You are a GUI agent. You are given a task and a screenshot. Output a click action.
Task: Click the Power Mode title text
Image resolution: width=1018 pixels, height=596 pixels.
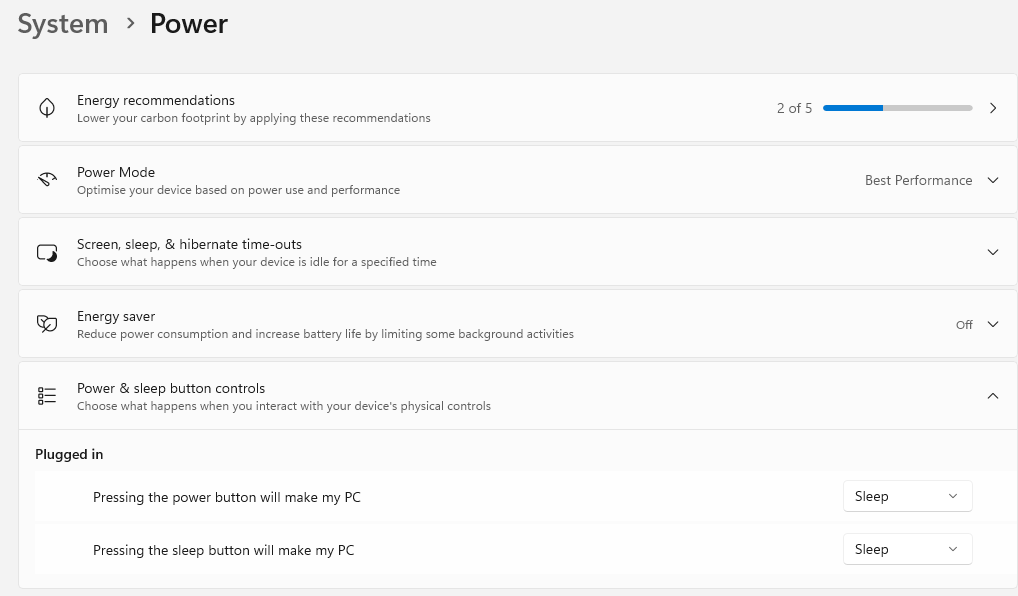pyautogui.click(x=116, y=172)
